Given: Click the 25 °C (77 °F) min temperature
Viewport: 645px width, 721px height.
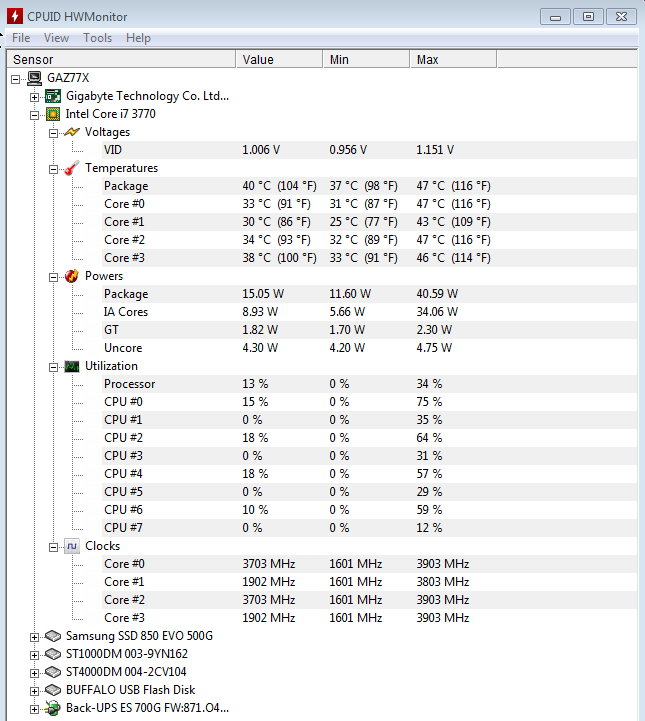Looking at the screenshot, I should [364, 222].
